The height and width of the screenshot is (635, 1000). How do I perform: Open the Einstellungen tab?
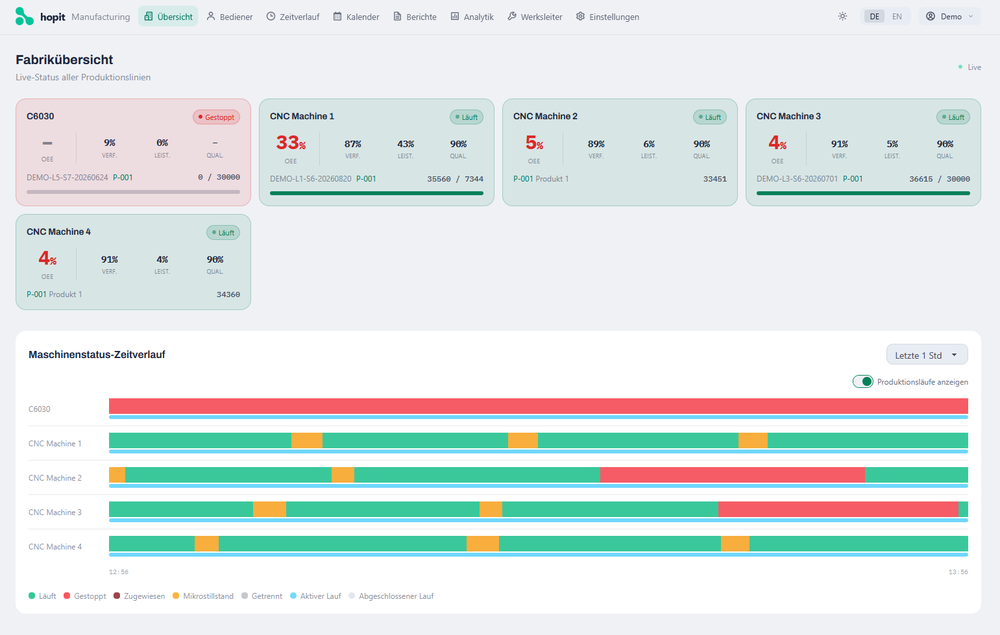tap(607, 17)
